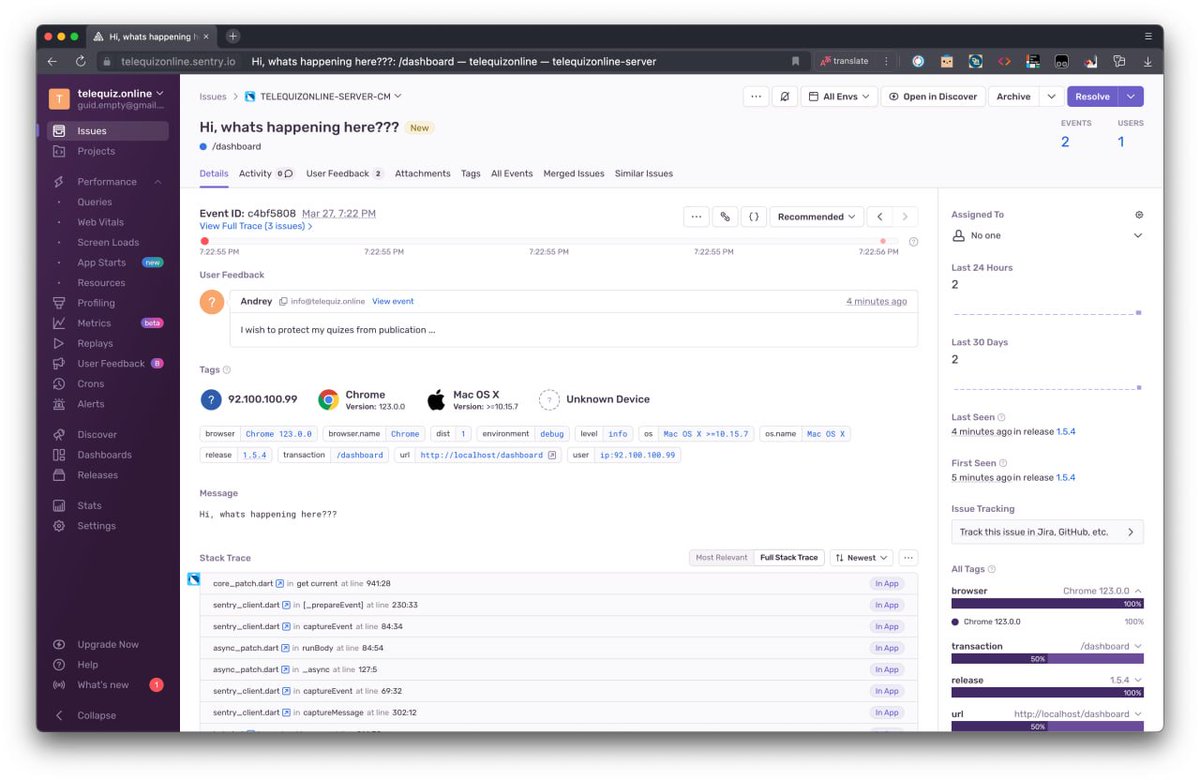The image size is (1200, 780).
Task: Click Track this issue in Jira, GitHub
Action: (1047, 532)
